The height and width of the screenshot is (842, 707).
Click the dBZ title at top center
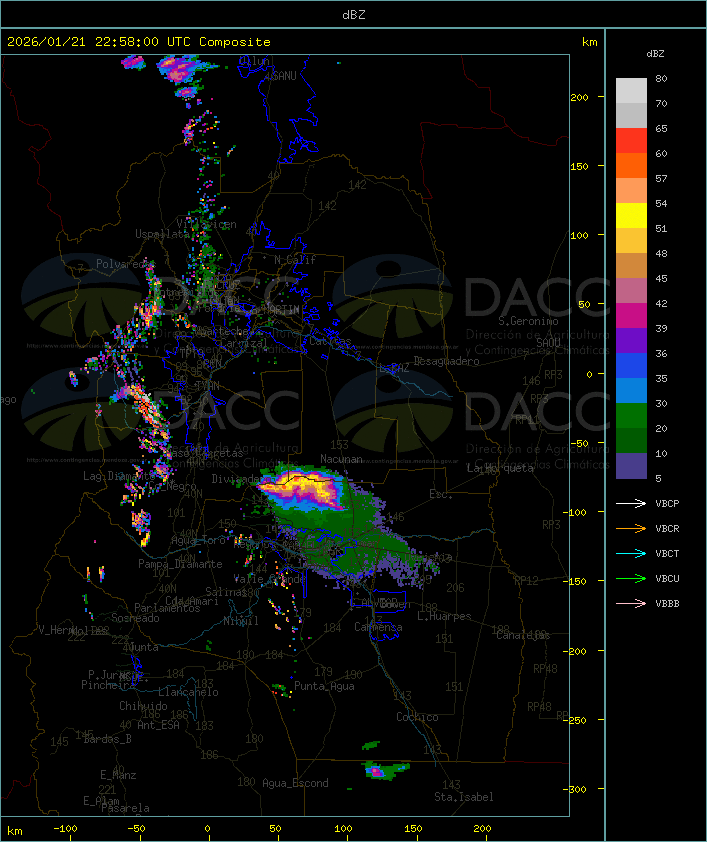click(352, 14)
